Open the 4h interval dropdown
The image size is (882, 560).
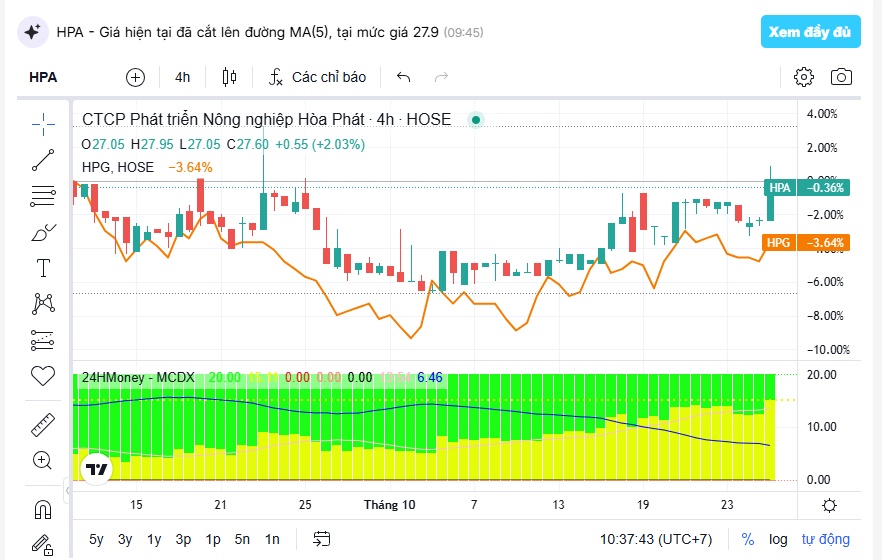click(182, 77)
